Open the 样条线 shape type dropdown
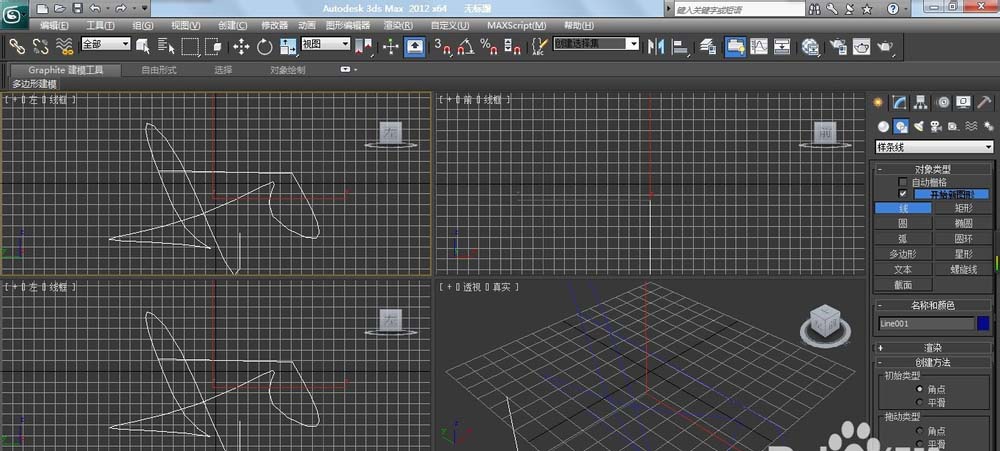1000x451 pixels. pyautogui.click(x=934, y=147)
